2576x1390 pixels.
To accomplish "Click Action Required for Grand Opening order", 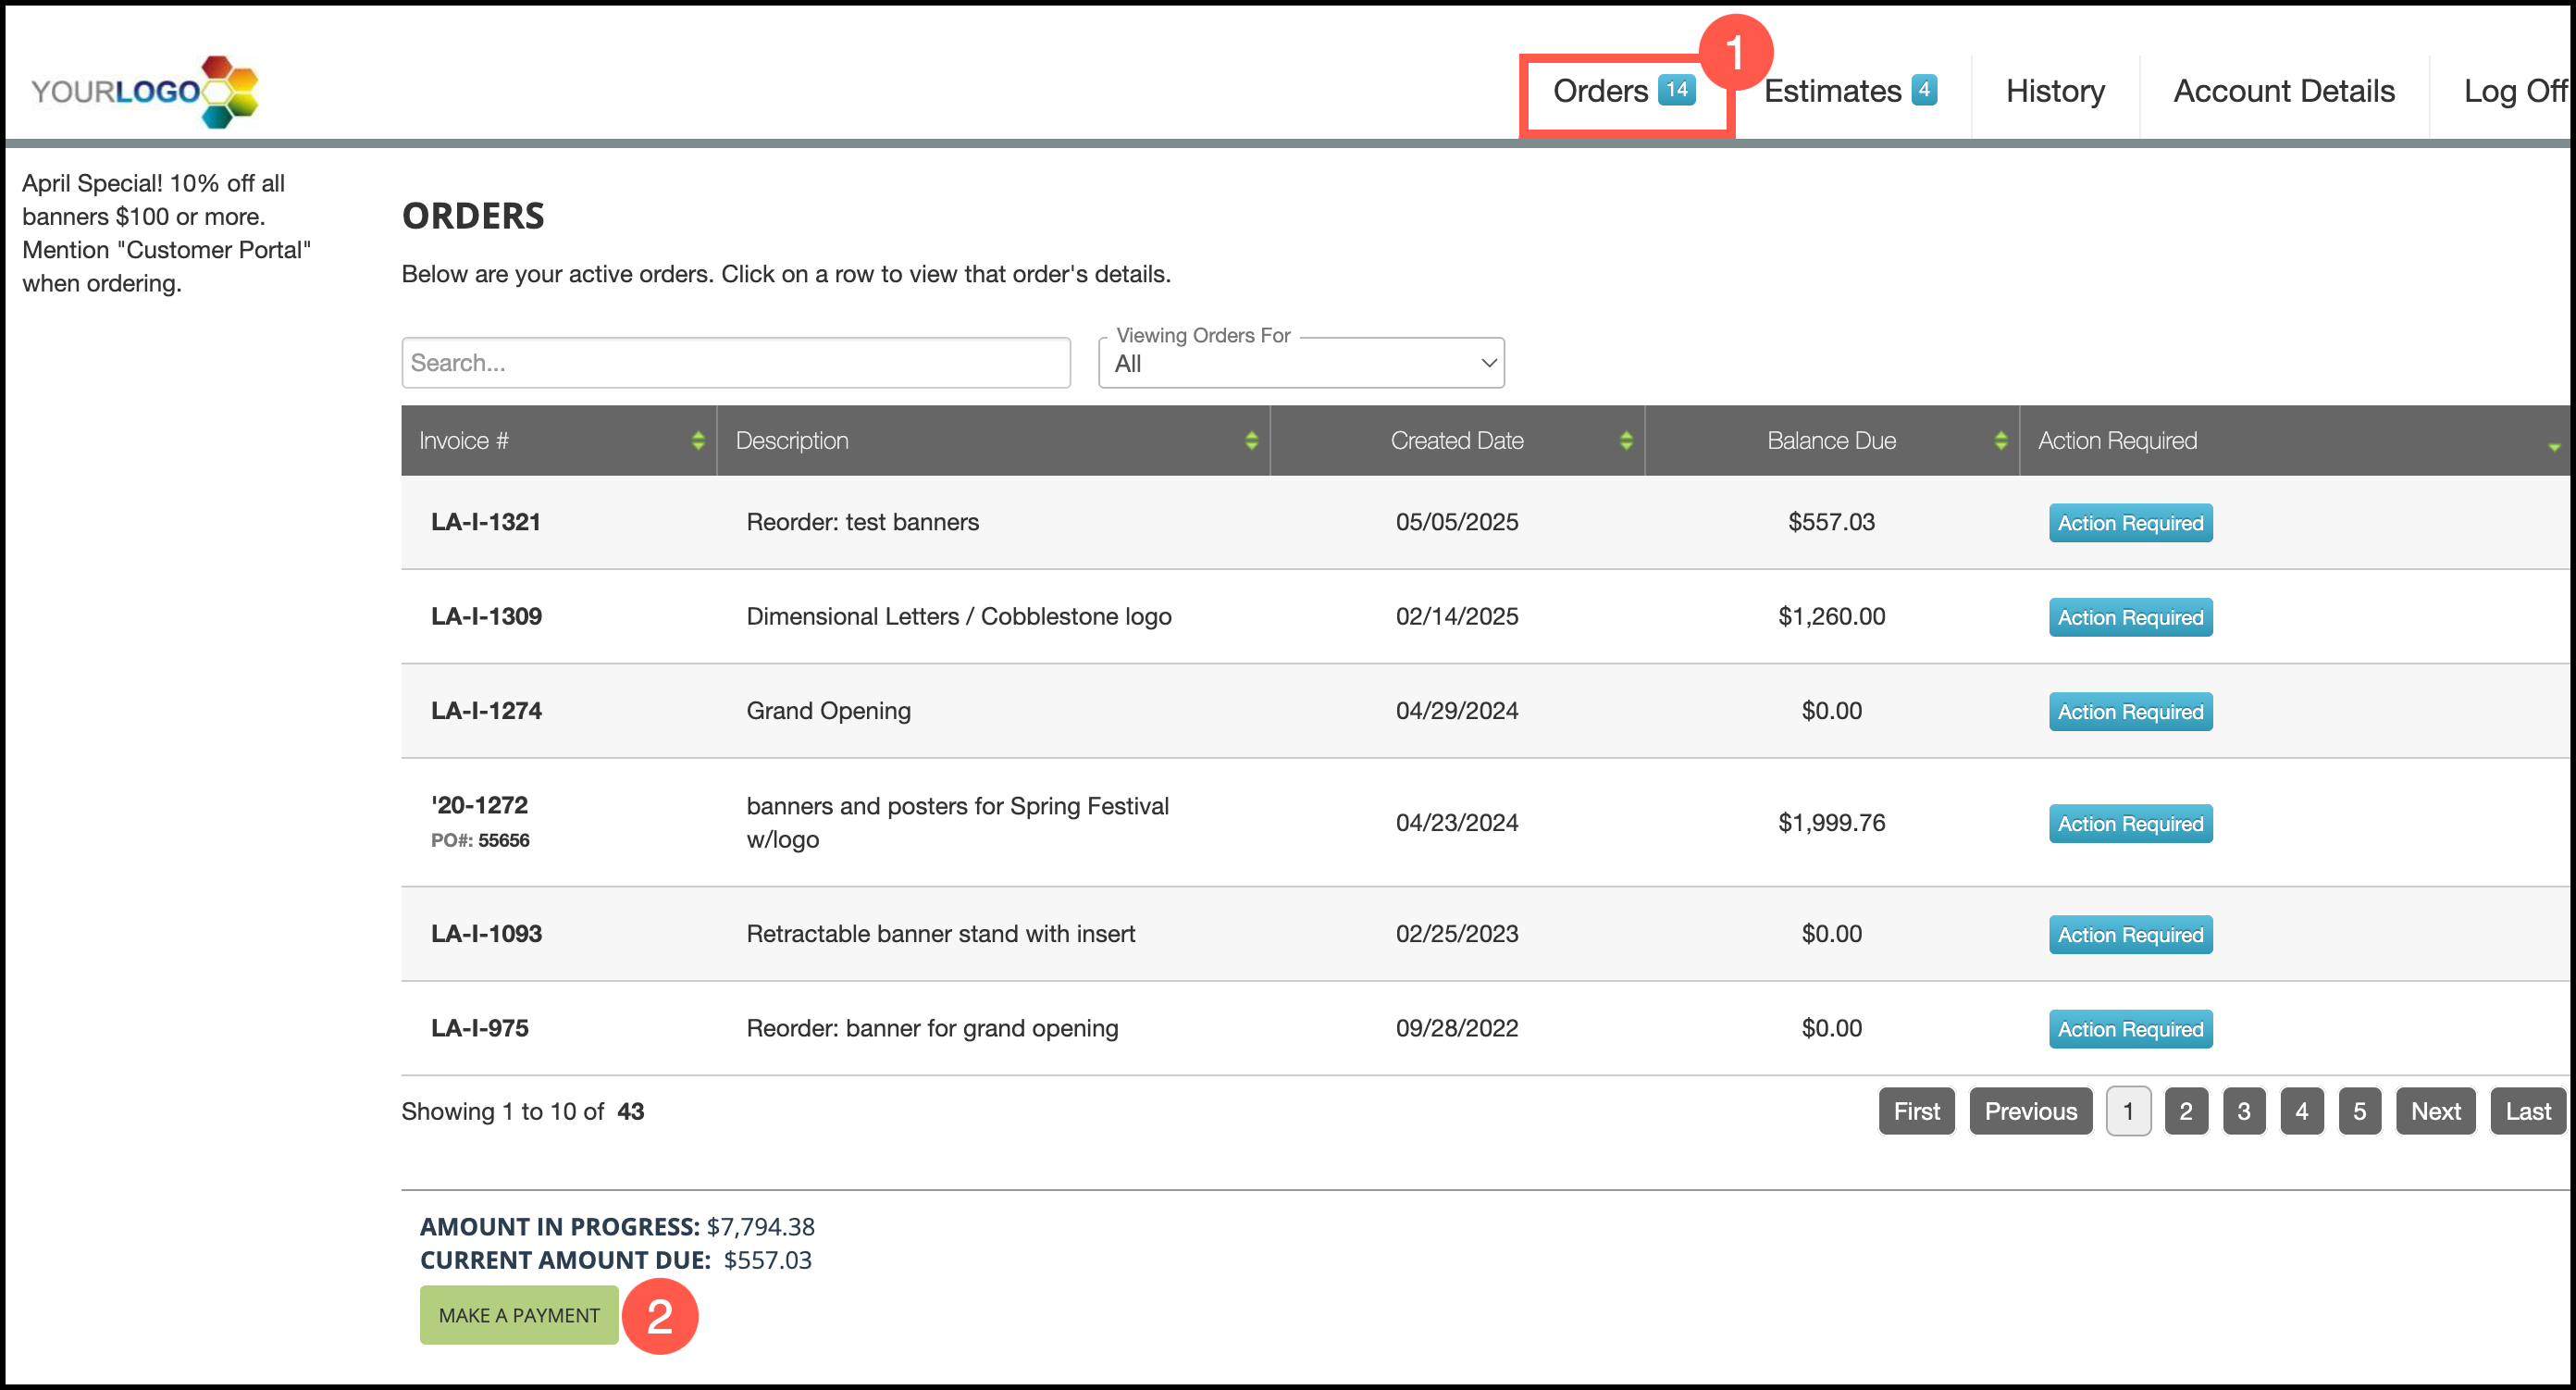I will (2130, 712).
